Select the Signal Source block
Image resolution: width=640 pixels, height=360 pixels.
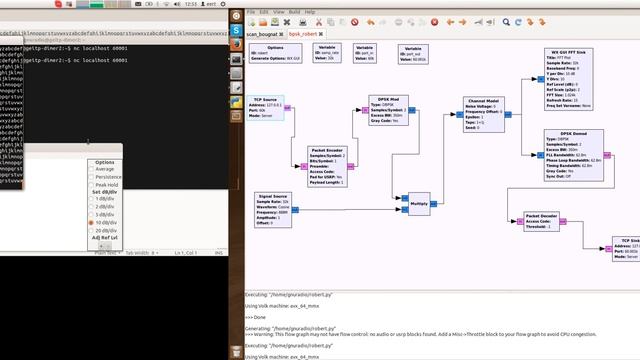[x=273, y=210]
